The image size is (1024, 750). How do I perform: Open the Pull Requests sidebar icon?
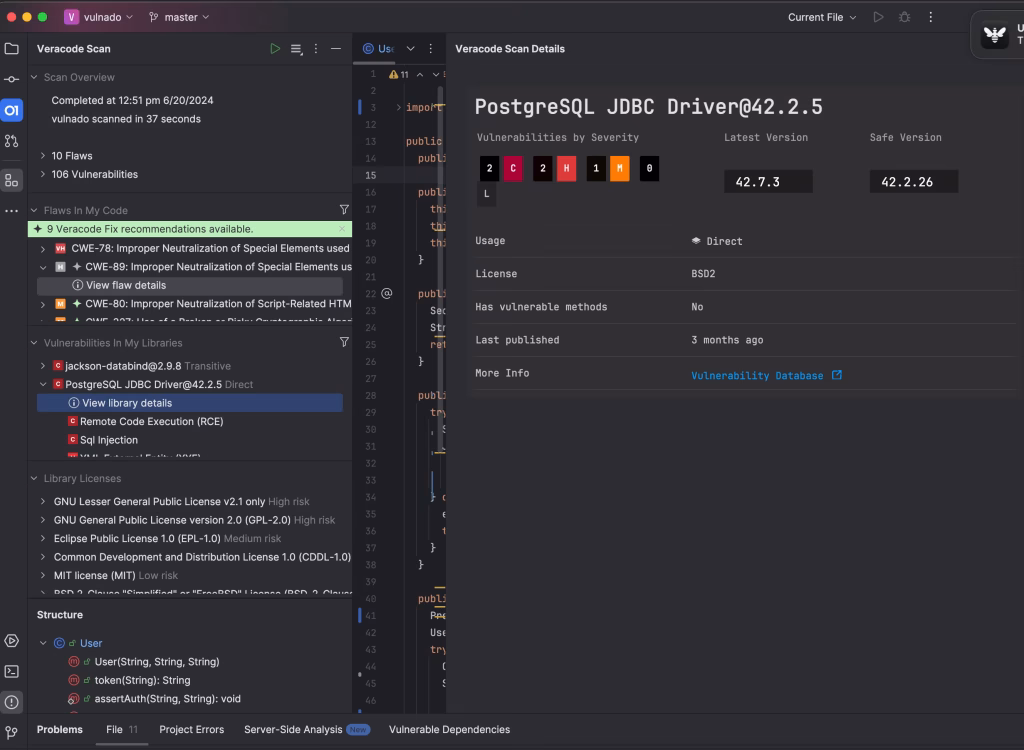click(x=12, y=140)
